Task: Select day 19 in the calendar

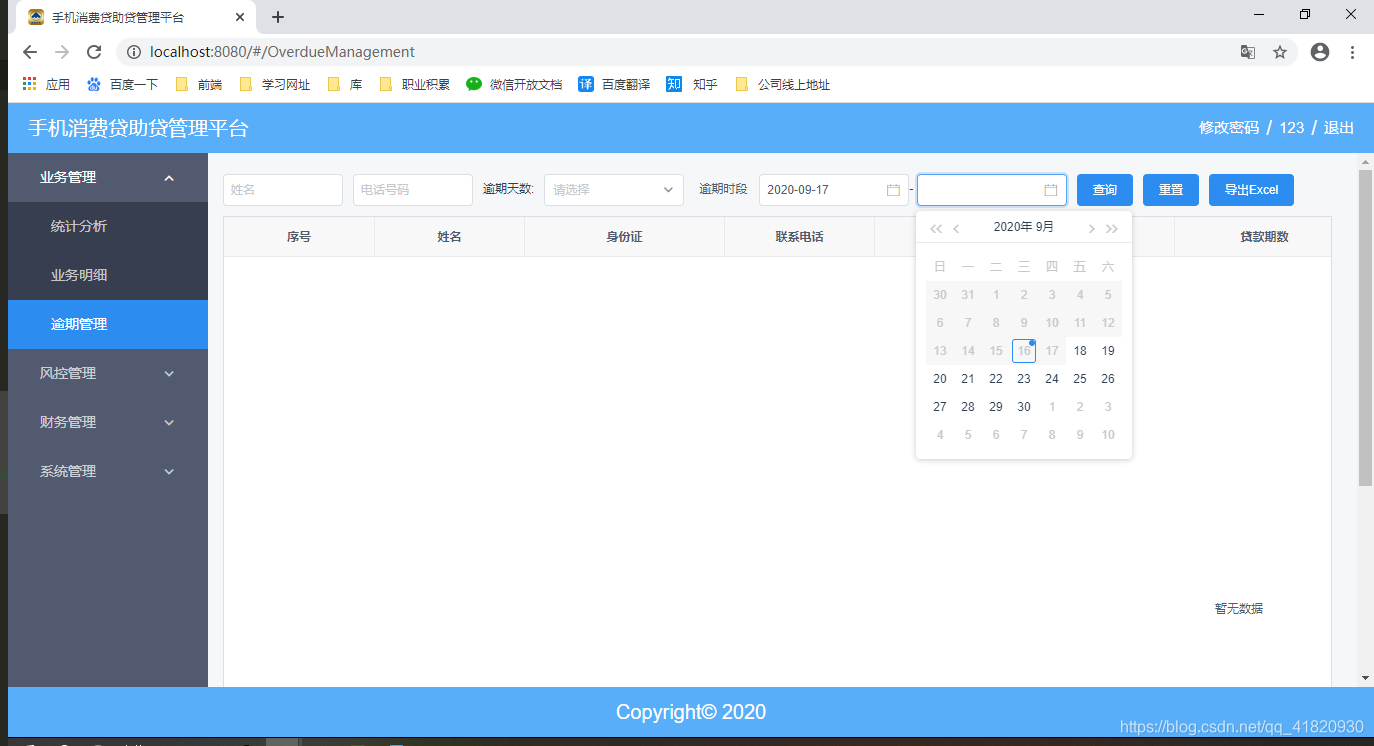Action: tap(1108, 351)
